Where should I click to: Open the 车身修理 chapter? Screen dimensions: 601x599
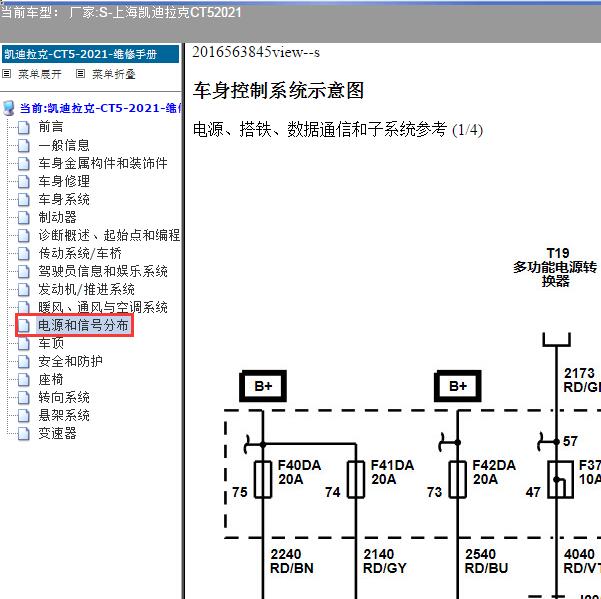[64, 181]
